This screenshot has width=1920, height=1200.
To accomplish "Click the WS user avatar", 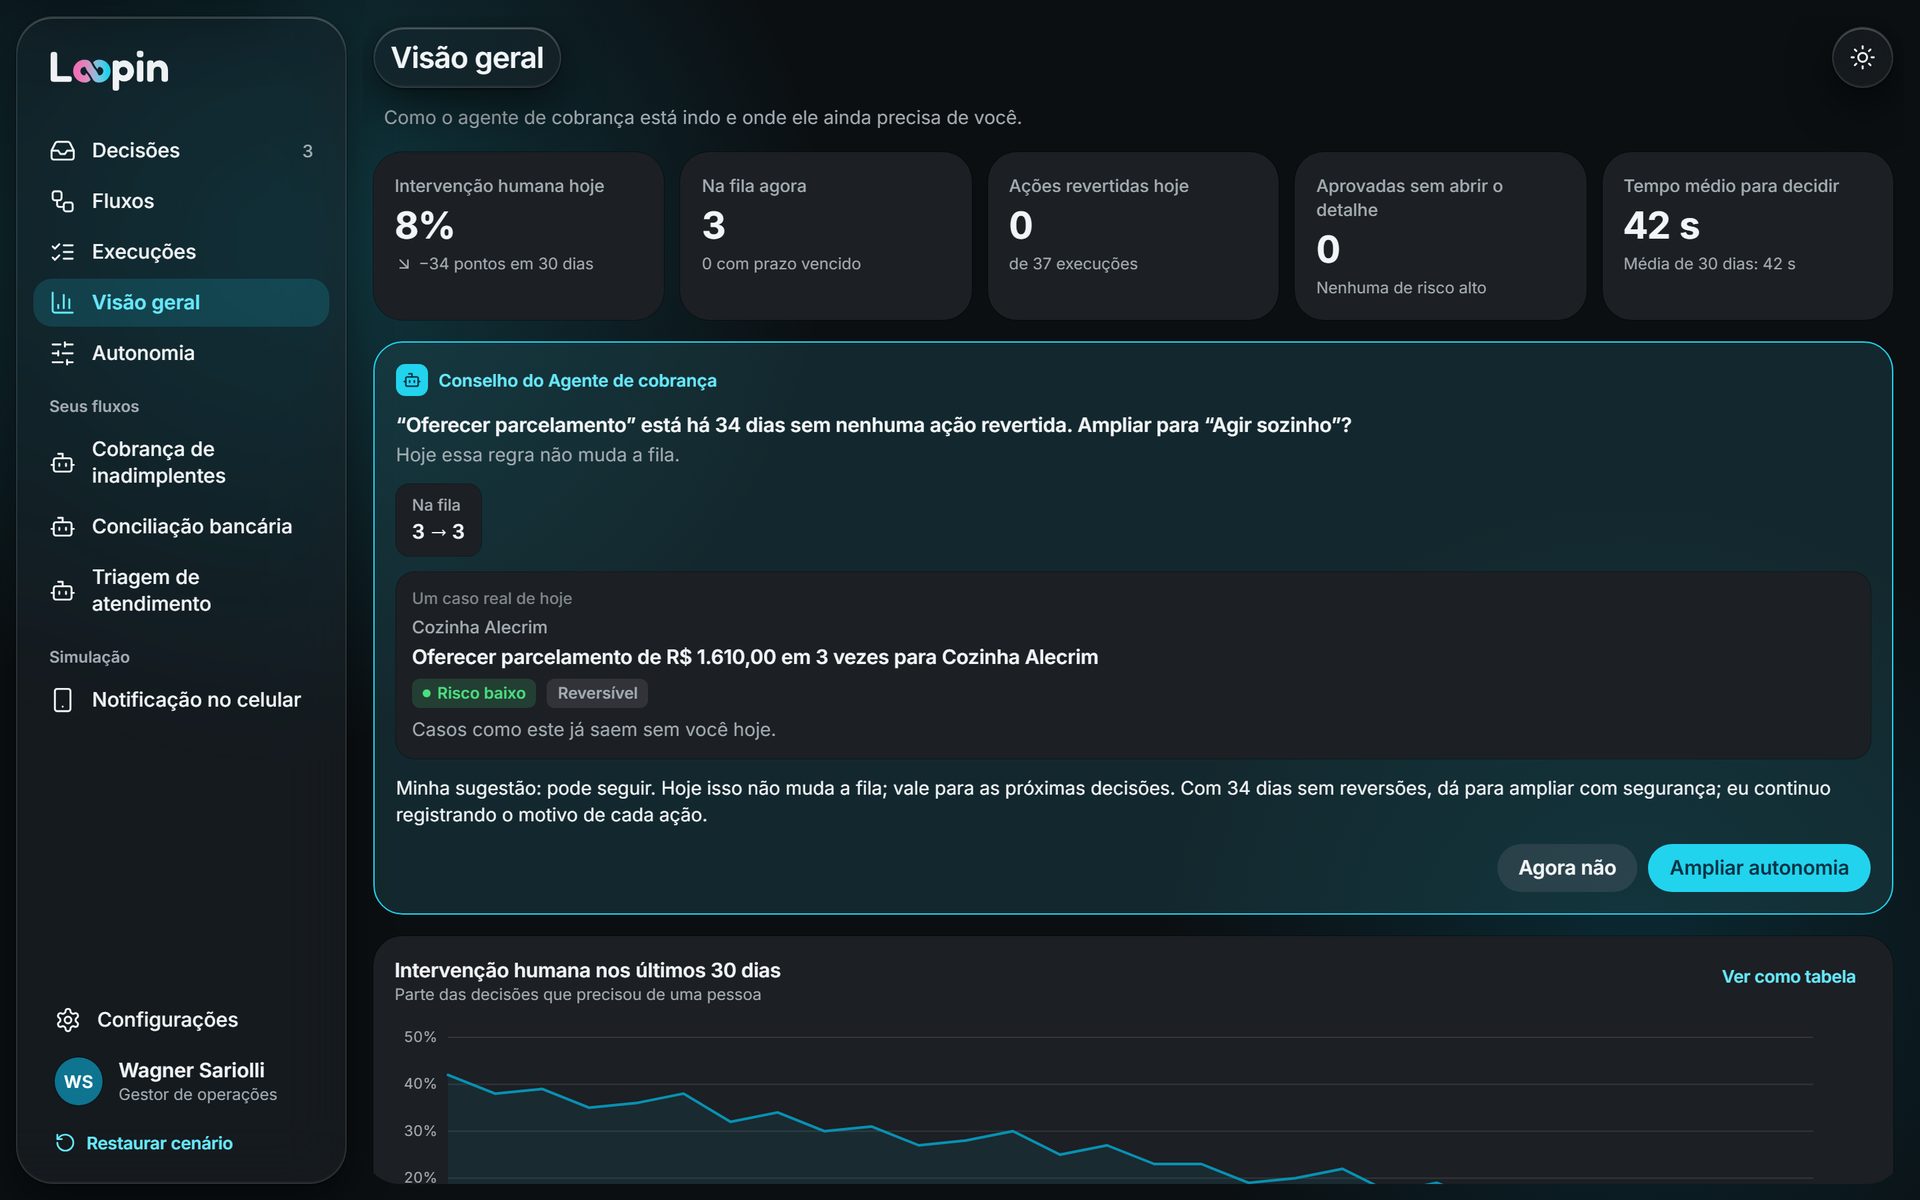I will 79,1082.
